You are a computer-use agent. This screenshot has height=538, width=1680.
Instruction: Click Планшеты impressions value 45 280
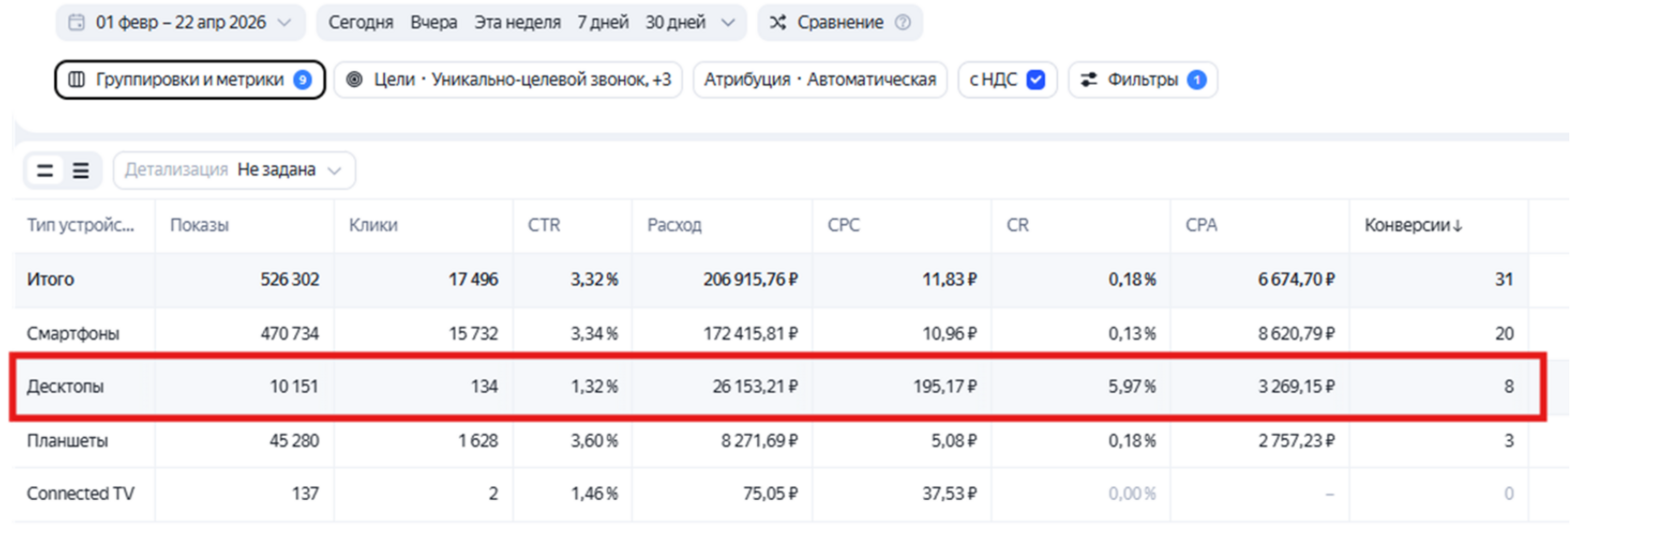point(294,440)
